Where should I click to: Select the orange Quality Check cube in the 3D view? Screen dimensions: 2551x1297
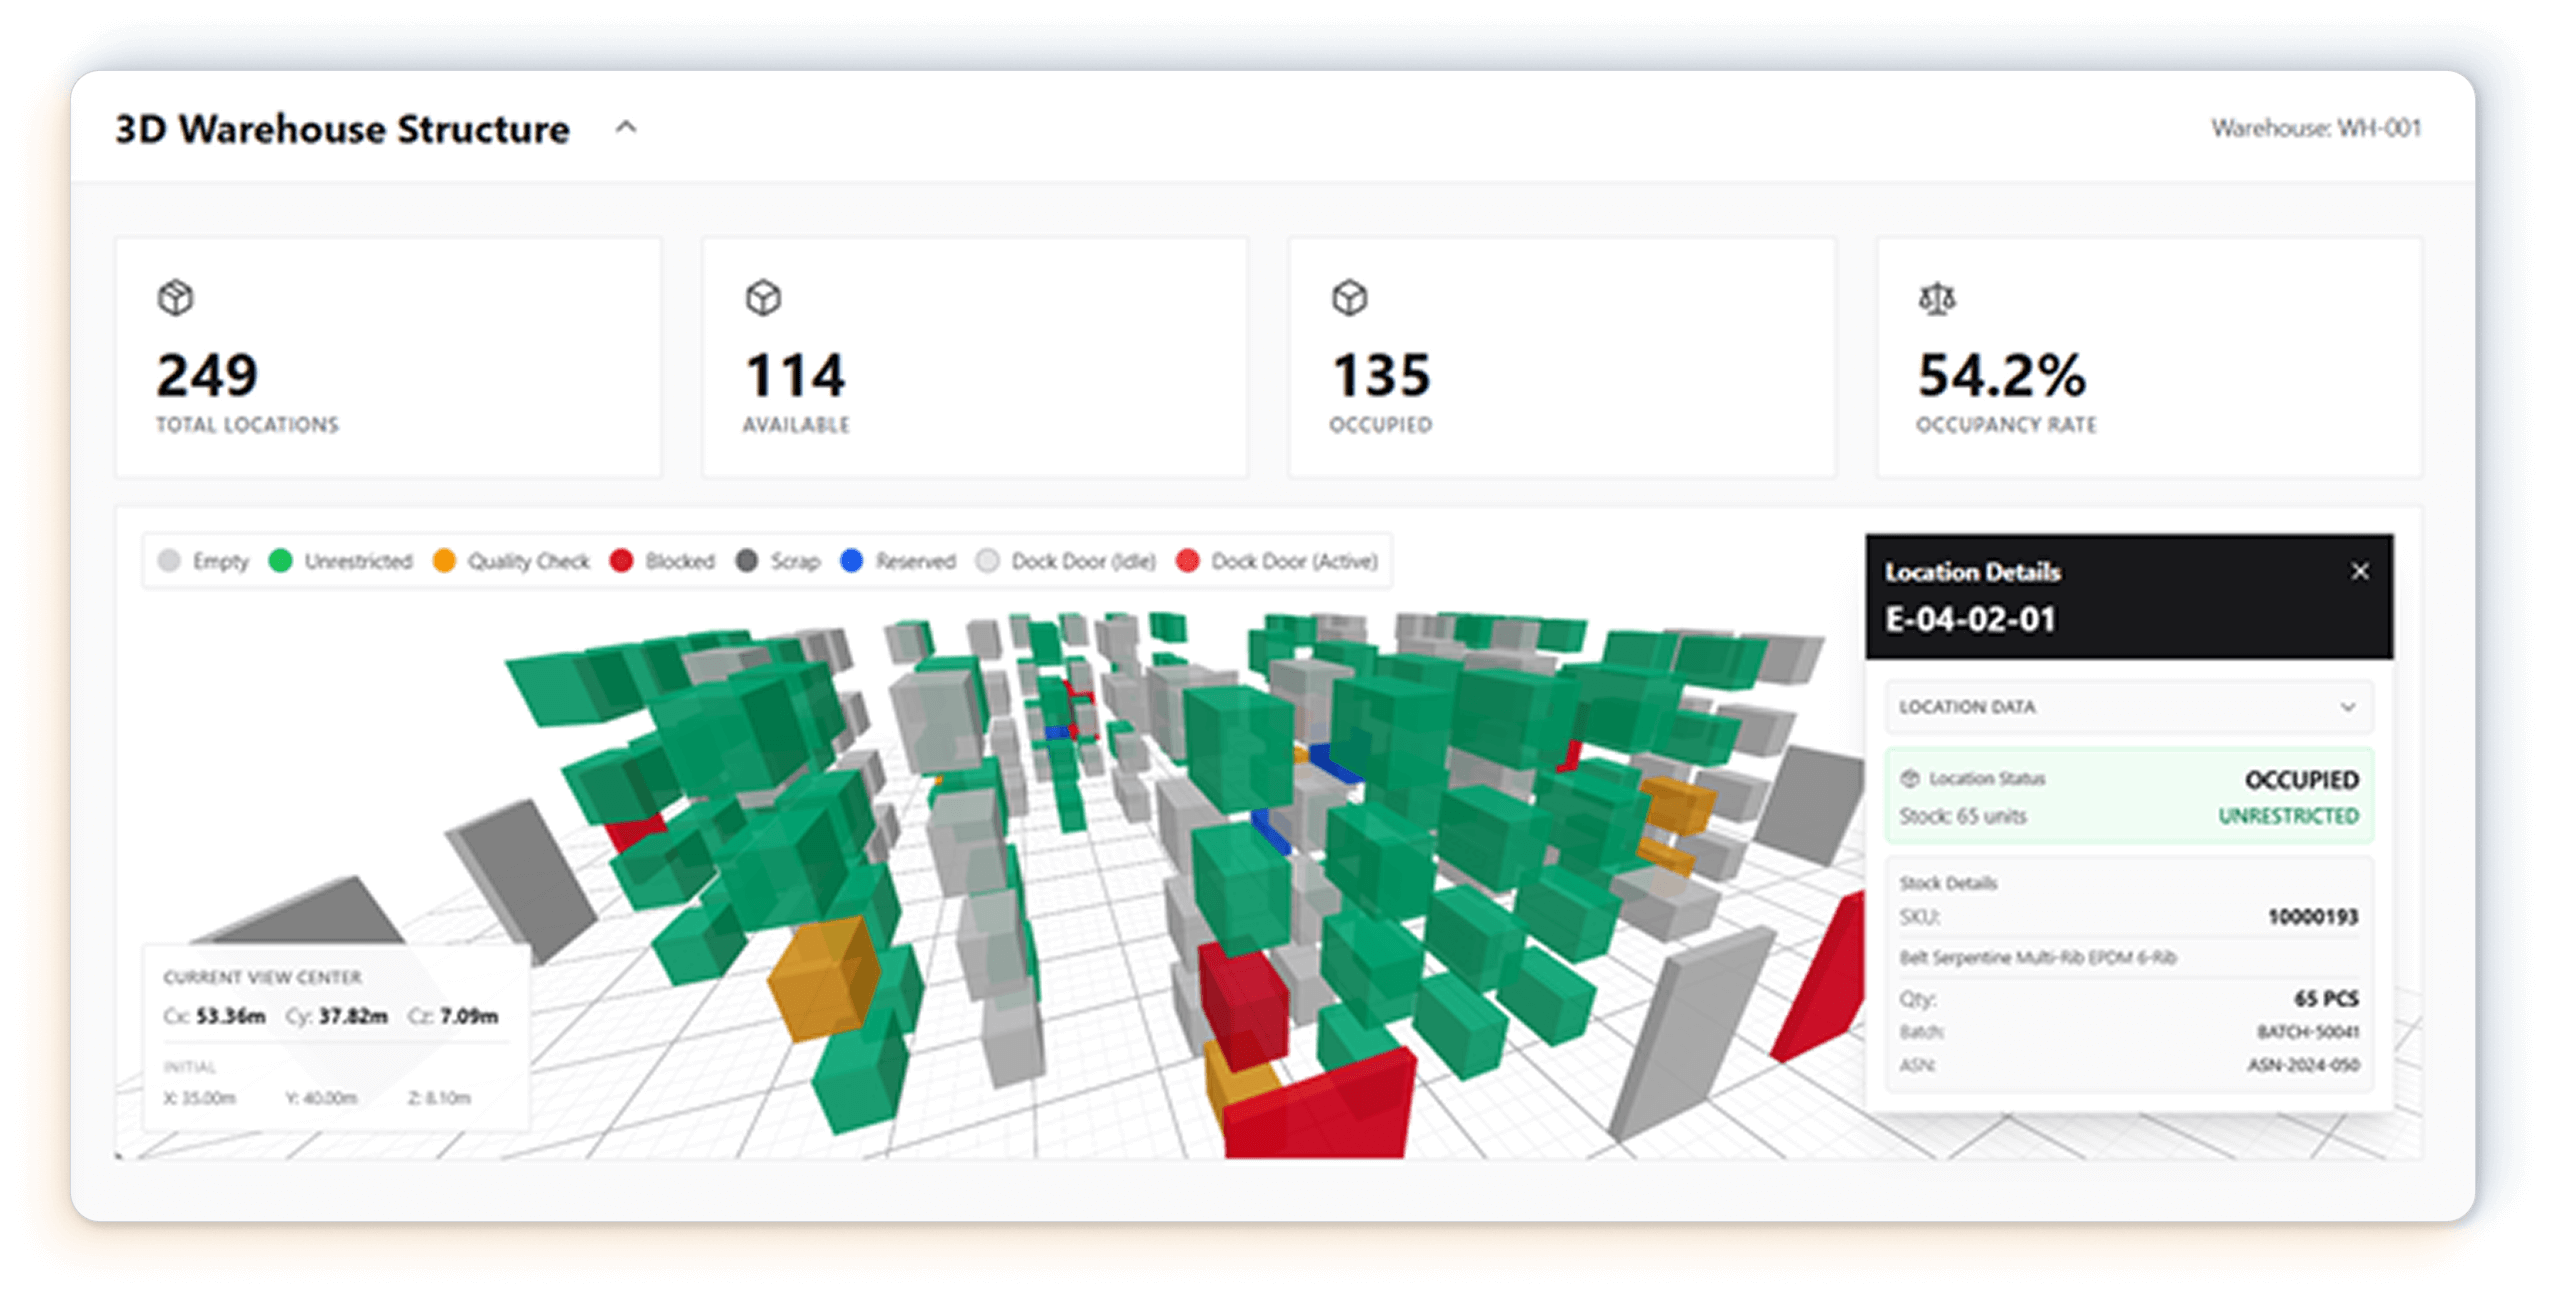[x=824, y=980]
